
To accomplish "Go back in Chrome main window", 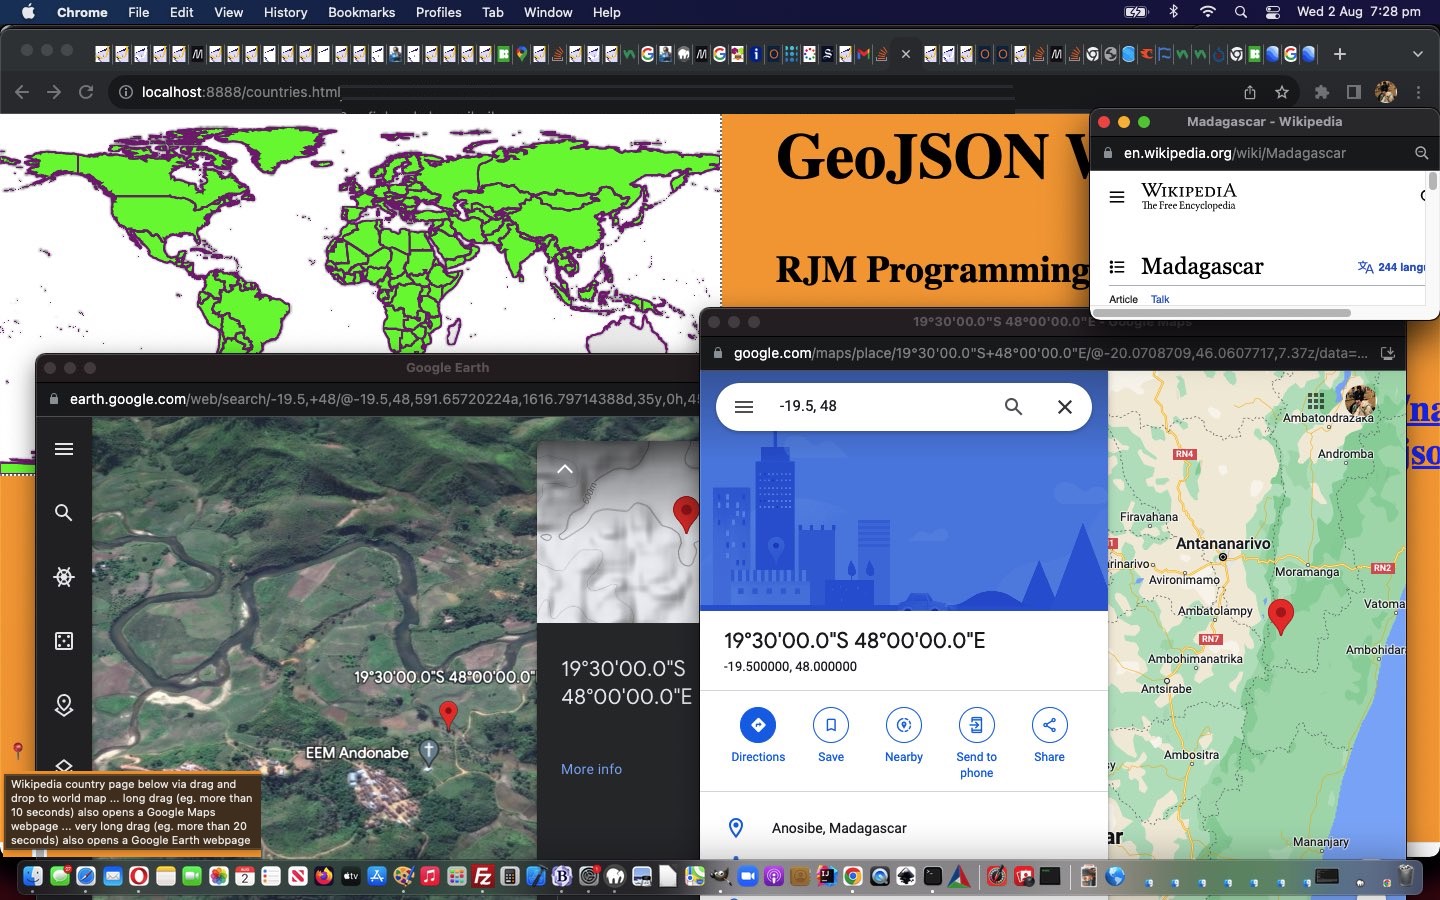I will [x=22, y=92].
